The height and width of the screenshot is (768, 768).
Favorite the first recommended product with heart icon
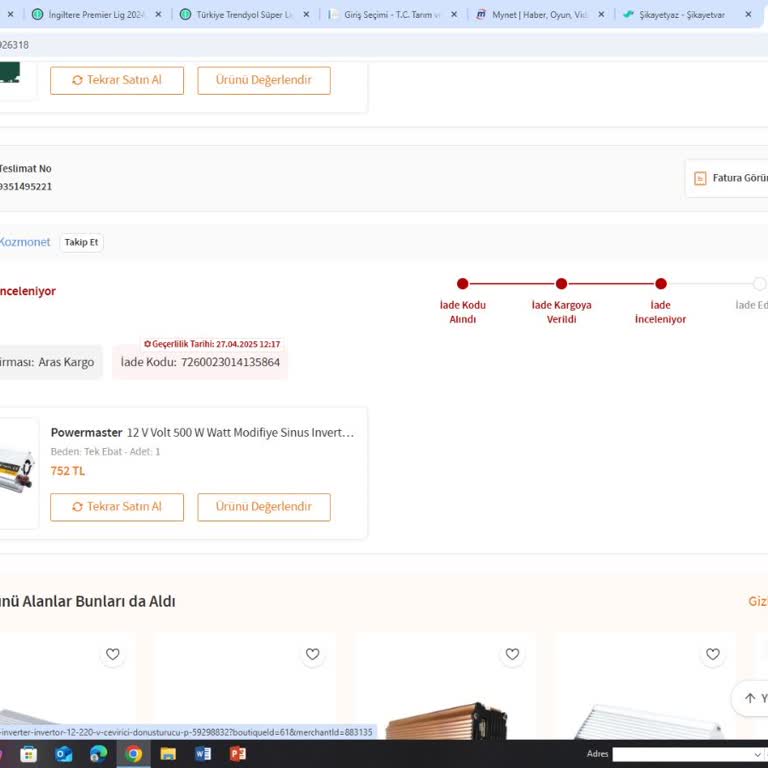(113, 654)
